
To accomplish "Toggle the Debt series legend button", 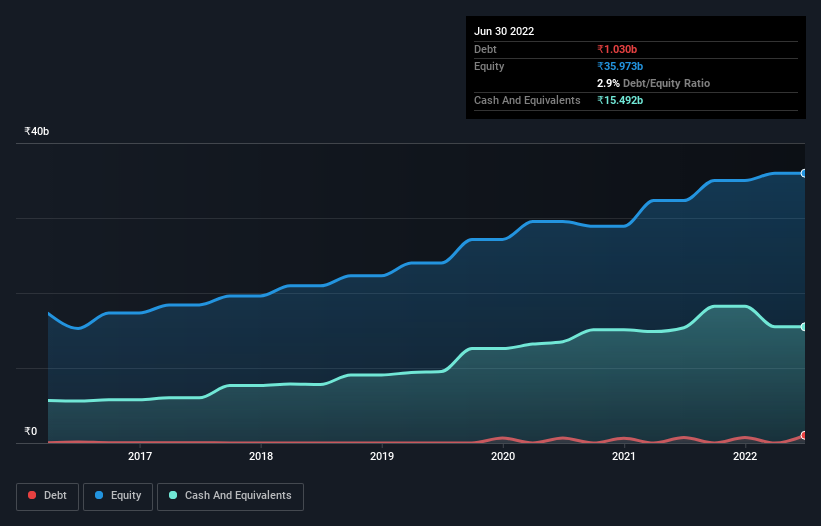I will tap(48, 496).
